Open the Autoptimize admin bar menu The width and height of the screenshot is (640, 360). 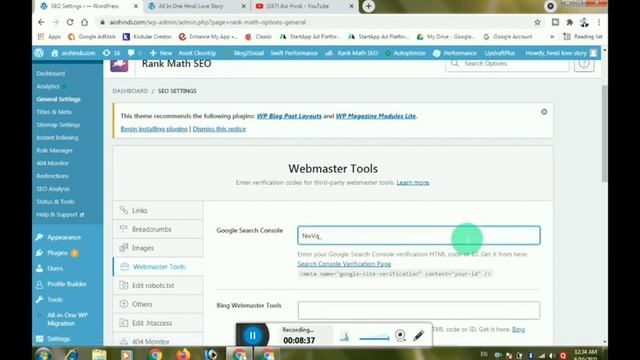coord(405,53)
